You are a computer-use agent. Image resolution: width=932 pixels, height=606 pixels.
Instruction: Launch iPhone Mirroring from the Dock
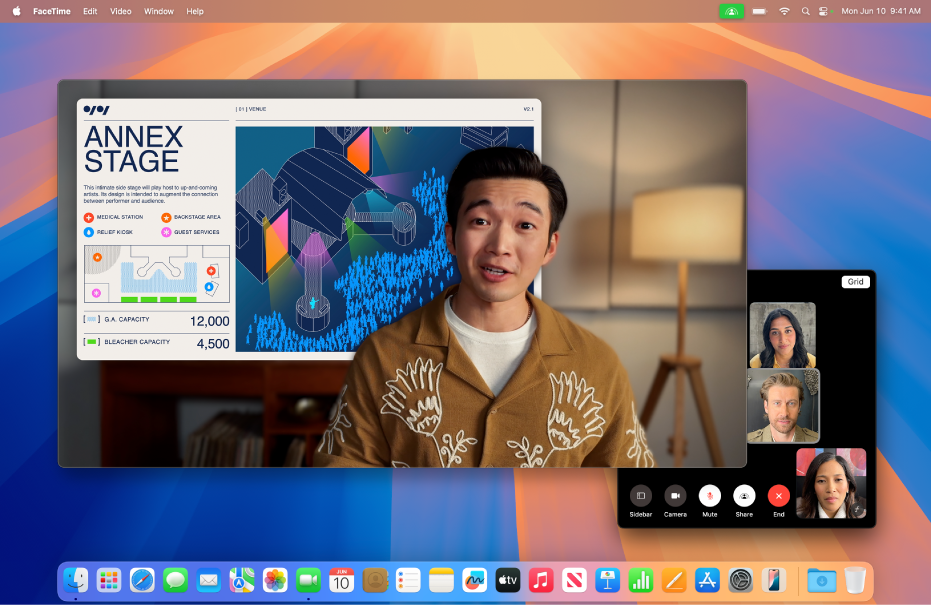click(x=771, y=580)
